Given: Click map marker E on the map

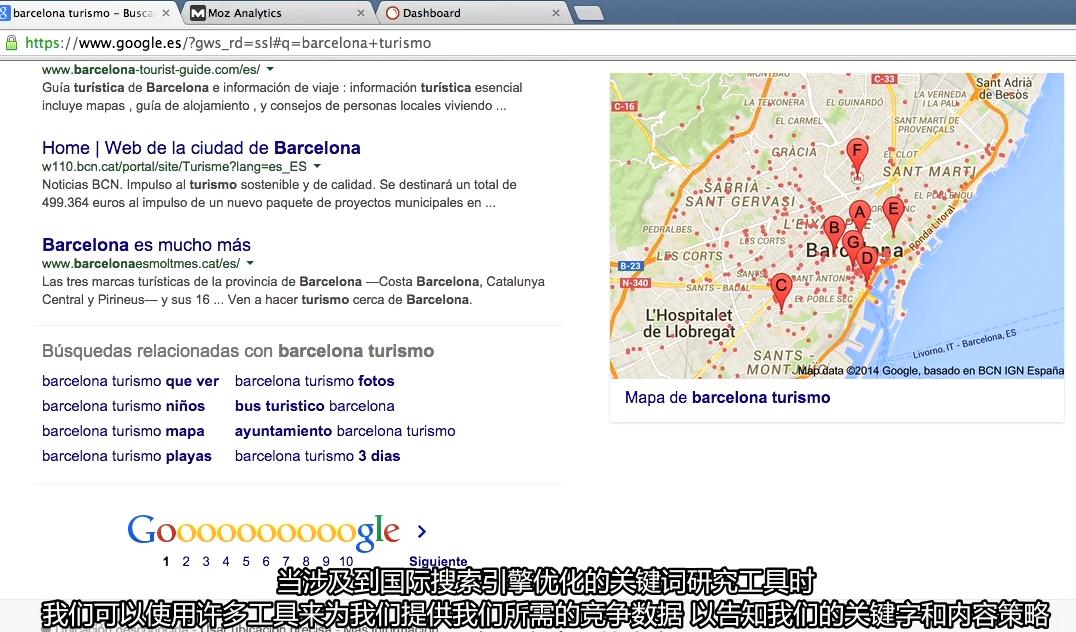Looking at the screenshot, I should point(893,214).
